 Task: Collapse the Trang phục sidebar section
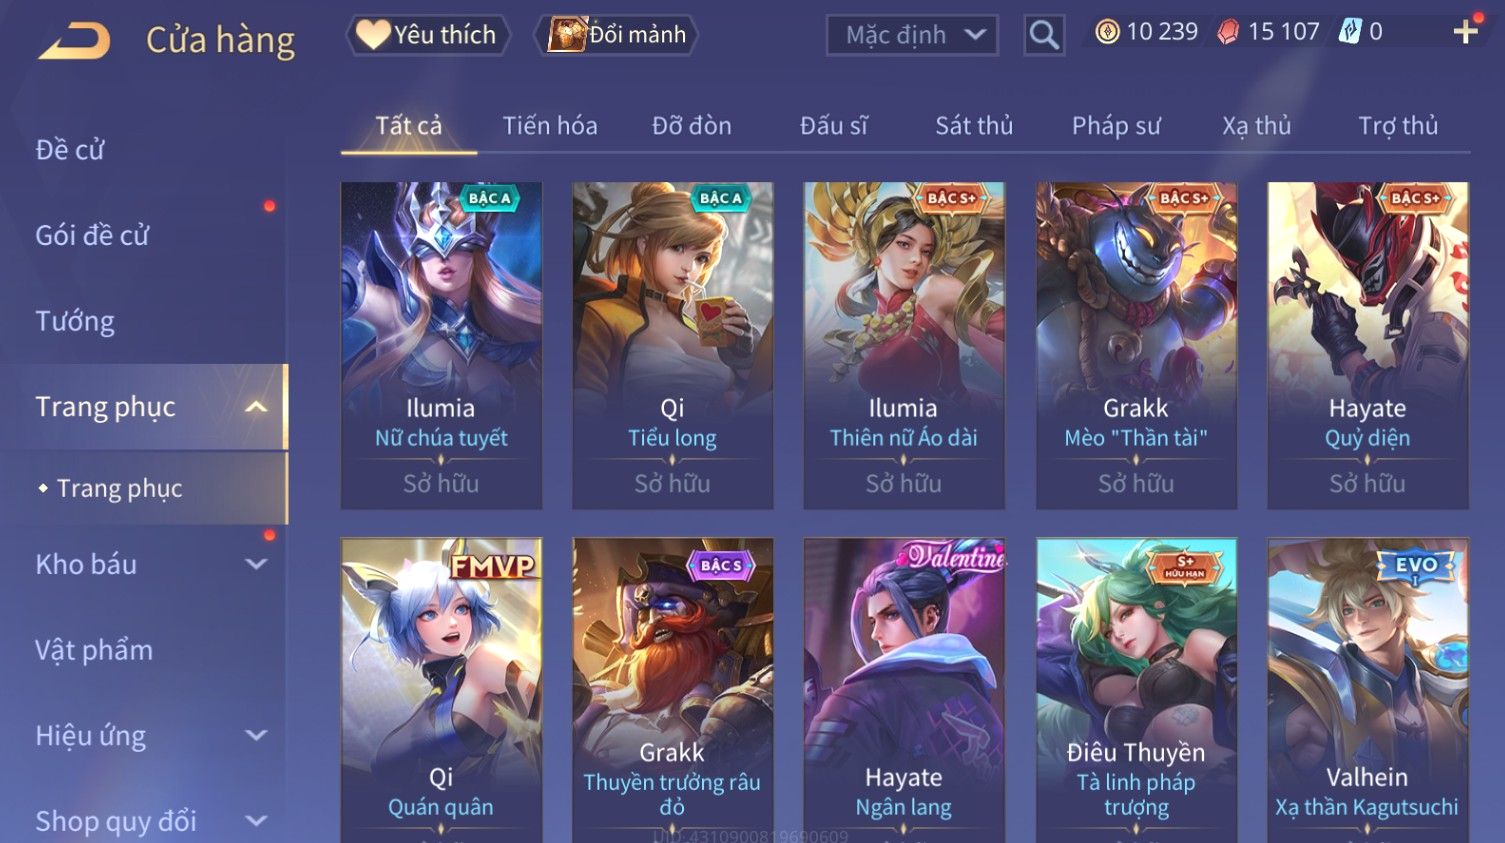pos(256,407)
